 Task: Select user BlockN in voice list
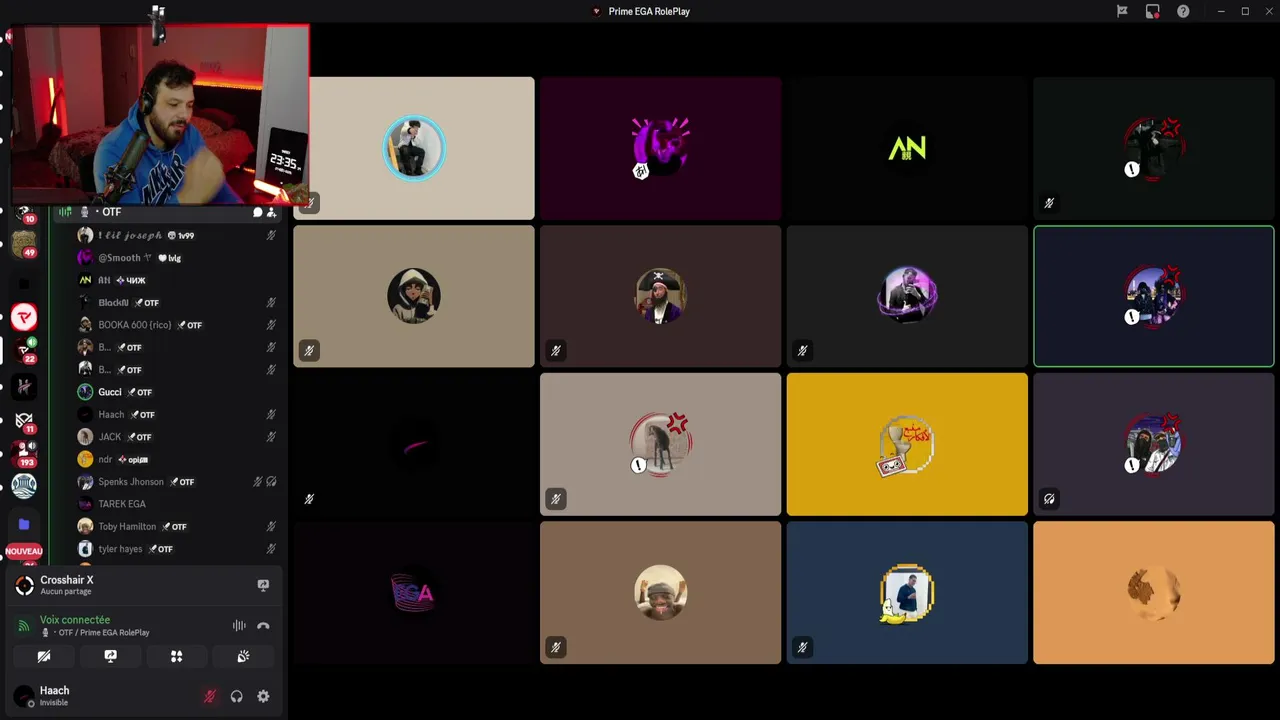pyautogui.click(x=175, y=302)
